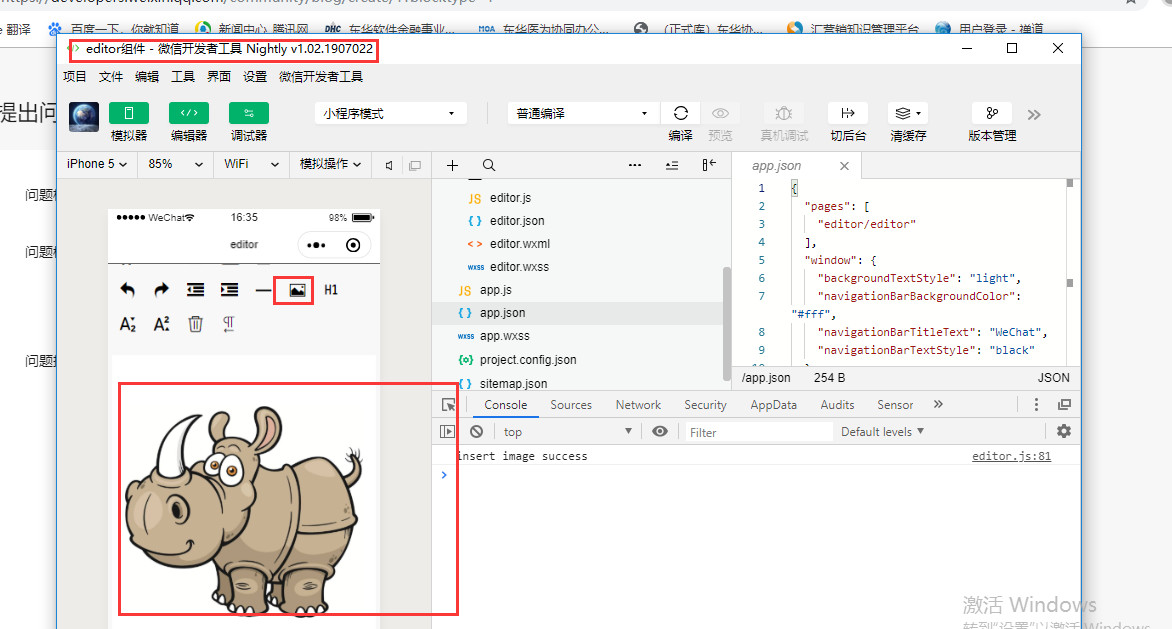
Task: Open mini program menu three dots capsule
Action: click(x=316, y=245)
